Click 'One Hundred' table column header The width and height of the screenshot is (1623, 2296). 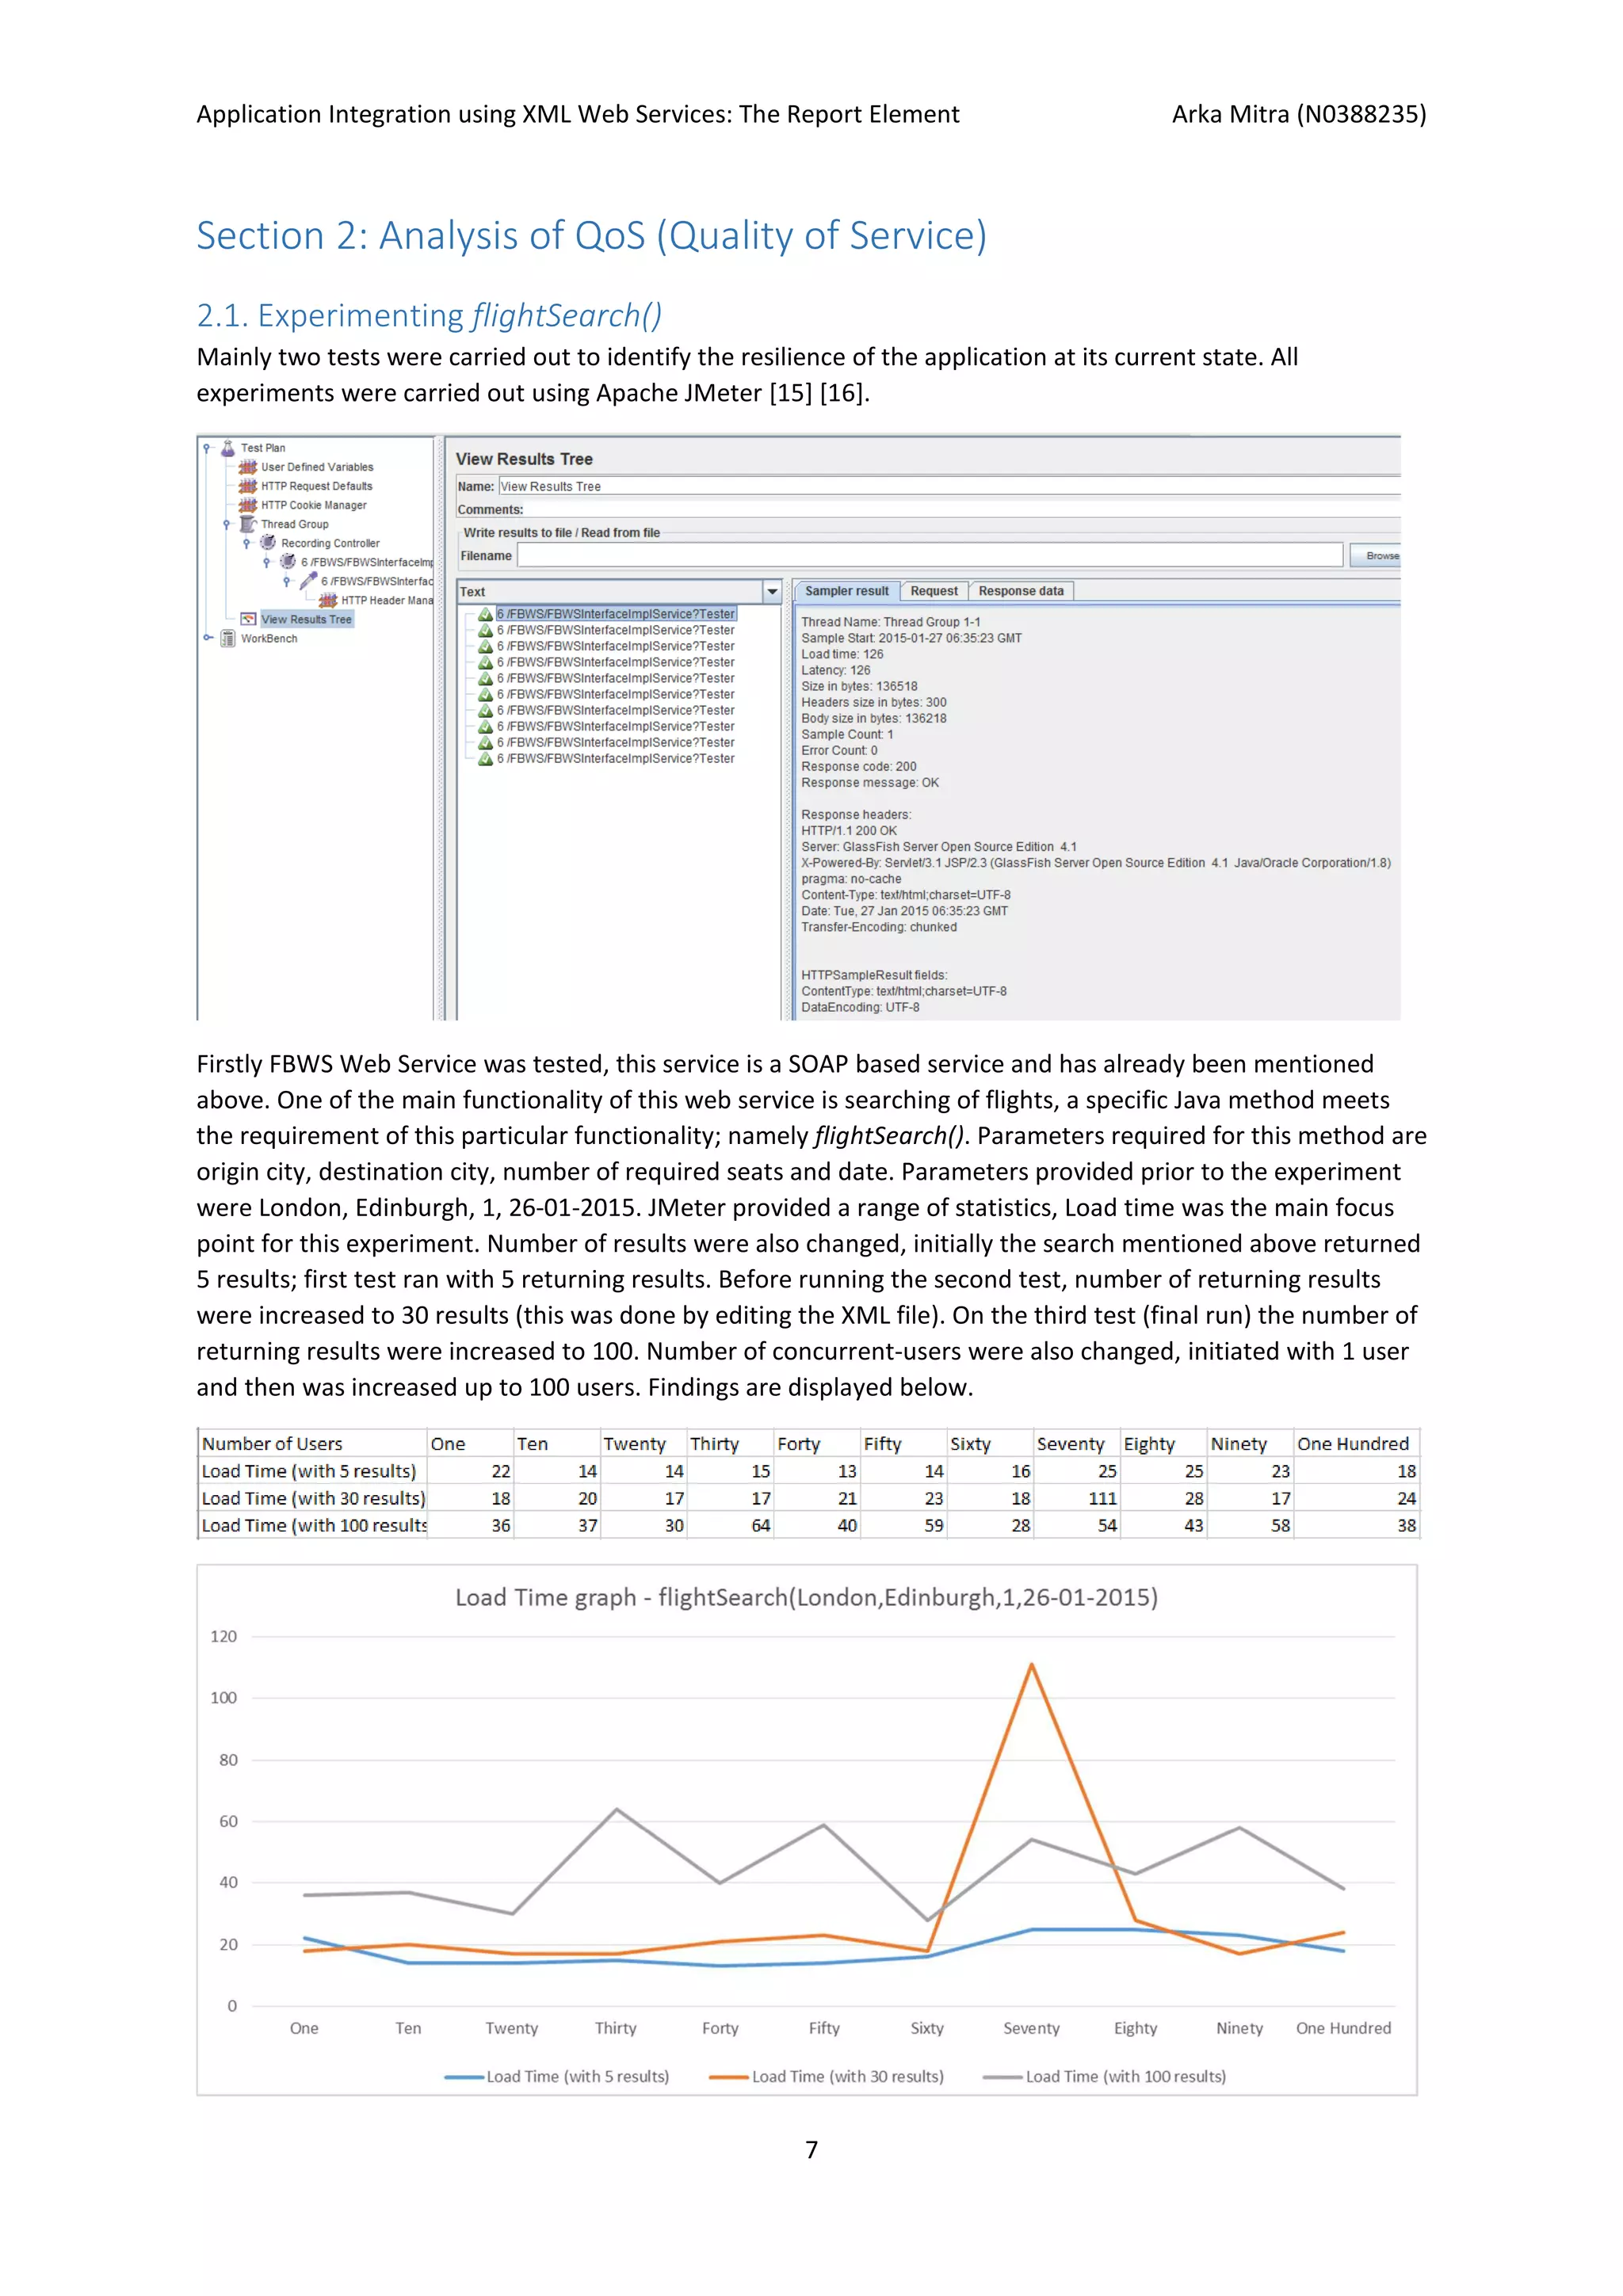[x=1353, y=1444]
